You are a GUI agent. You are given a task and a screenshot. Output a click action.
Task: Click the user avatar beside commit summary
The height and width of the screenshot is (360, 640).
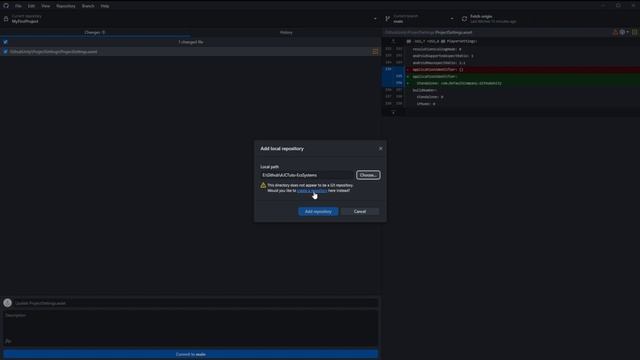tap(7, 303)
